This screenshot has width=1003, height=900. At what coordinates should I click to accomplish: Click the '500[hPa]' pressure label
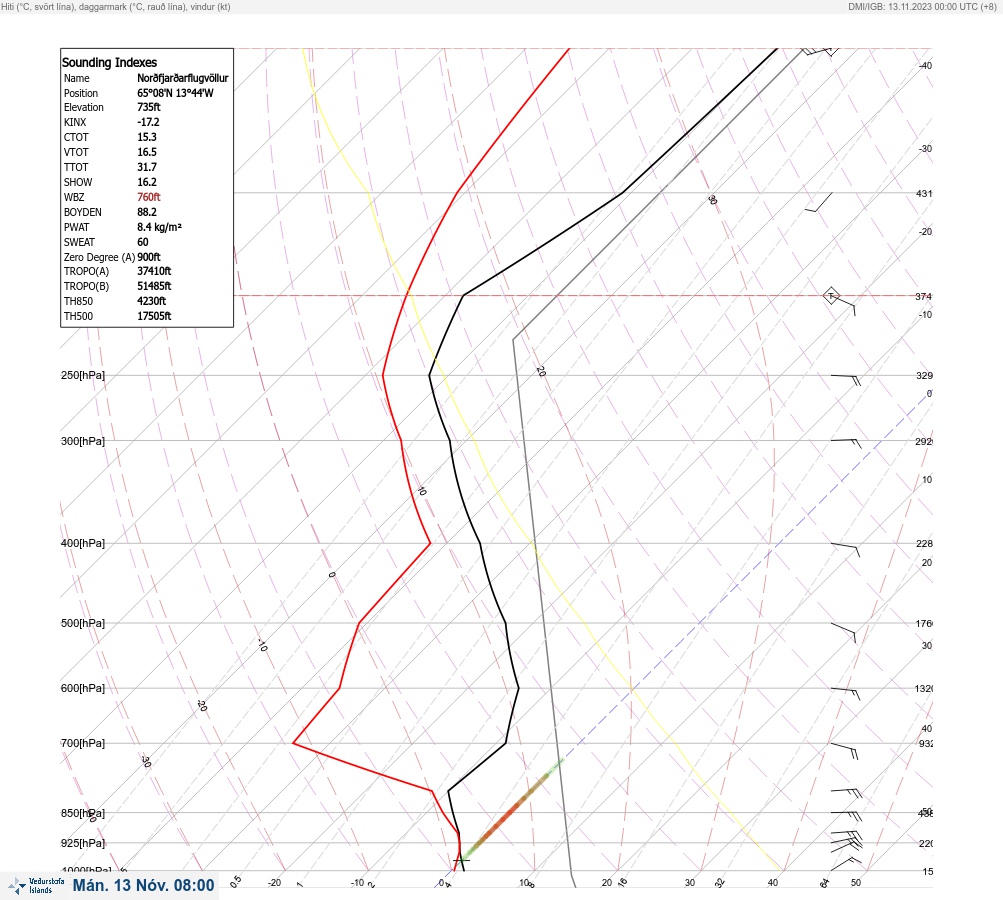coord(83,623)
